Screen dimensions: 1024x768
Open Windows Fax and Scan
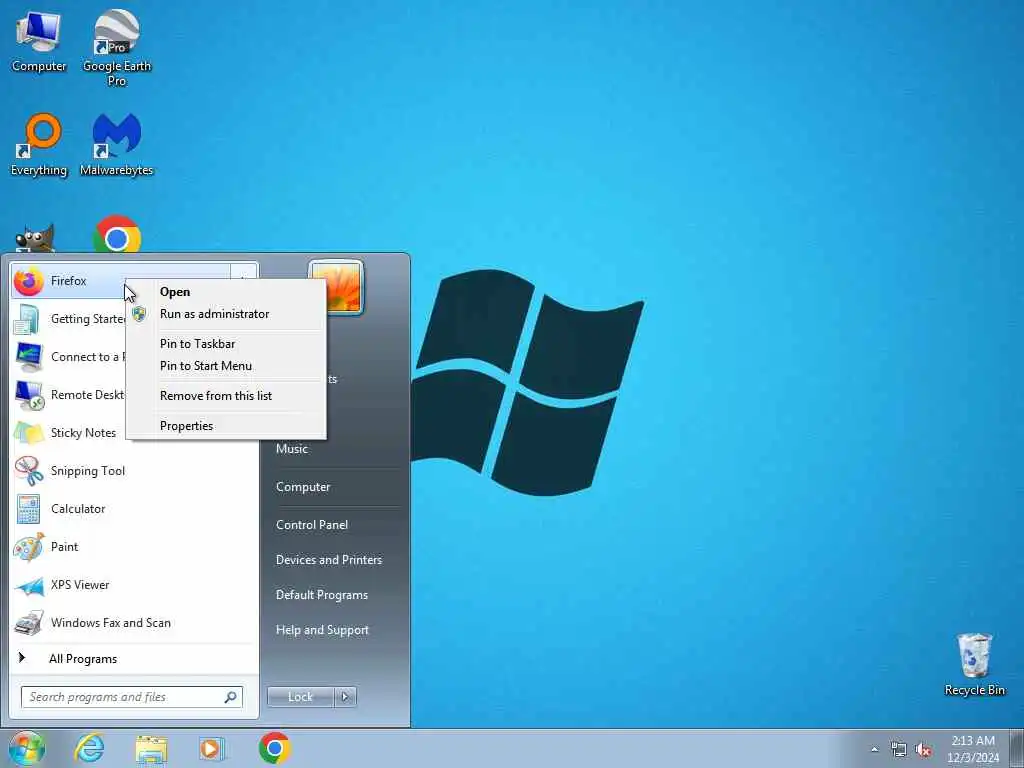click(134, 622)
